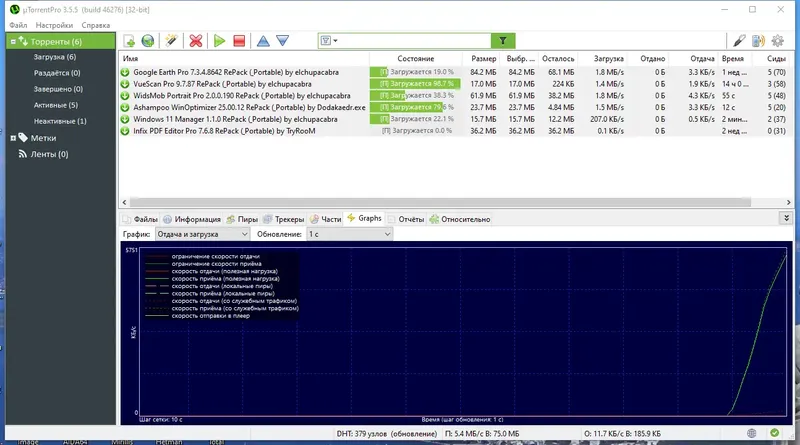Viewport: 800px width, 445px height.
Task: Select the Windows 11 Manager torrent row
Action: pos(456,119)
